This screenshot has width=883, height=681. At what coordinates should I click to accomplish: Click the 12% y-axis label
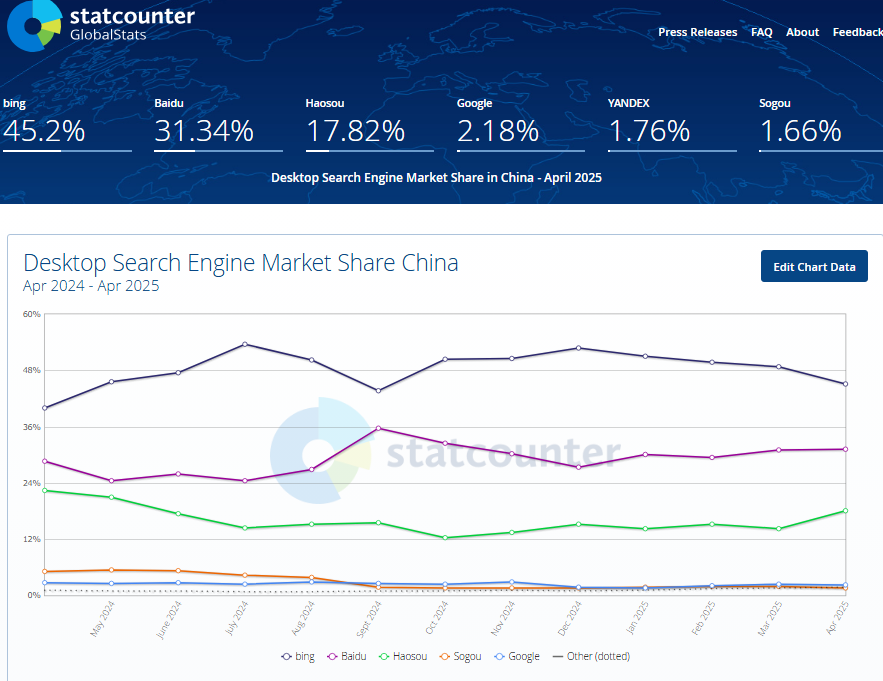click(32, 540)
